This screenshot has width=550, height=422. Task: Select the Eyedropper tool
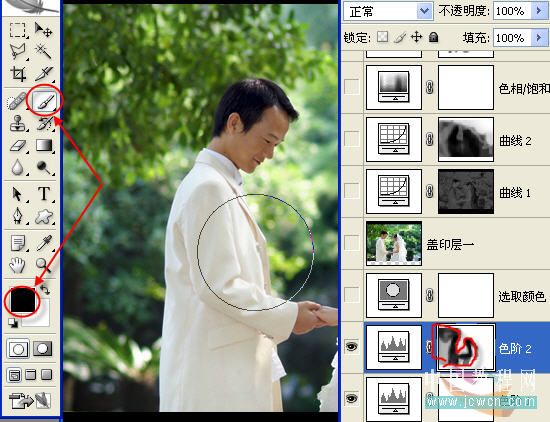coord(44,242)
